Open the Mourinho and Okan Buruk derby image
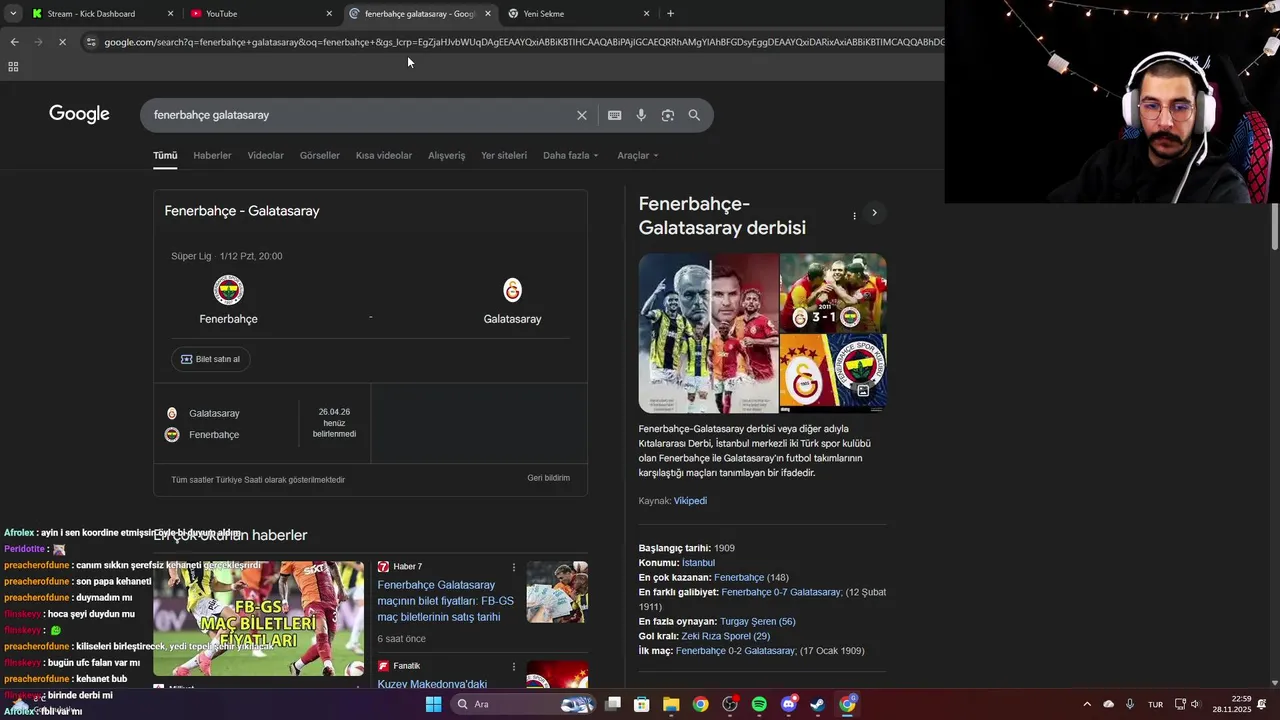This screenshot has height=720, width=1280. coord(708,333)
